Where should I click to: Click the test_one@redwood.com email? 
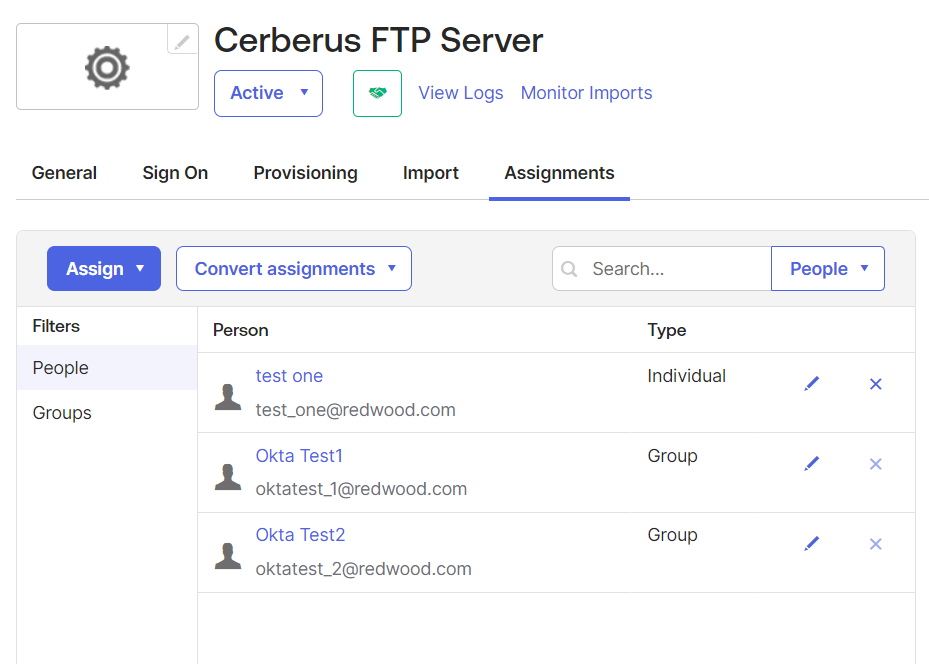[355, 410]
